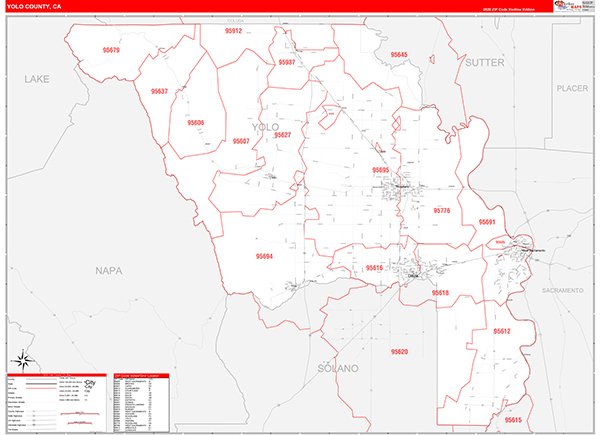The width and height of the screenshot is (600, 435).
Task: Select ZIP code label 95937
Action: [x=287, y=62]
